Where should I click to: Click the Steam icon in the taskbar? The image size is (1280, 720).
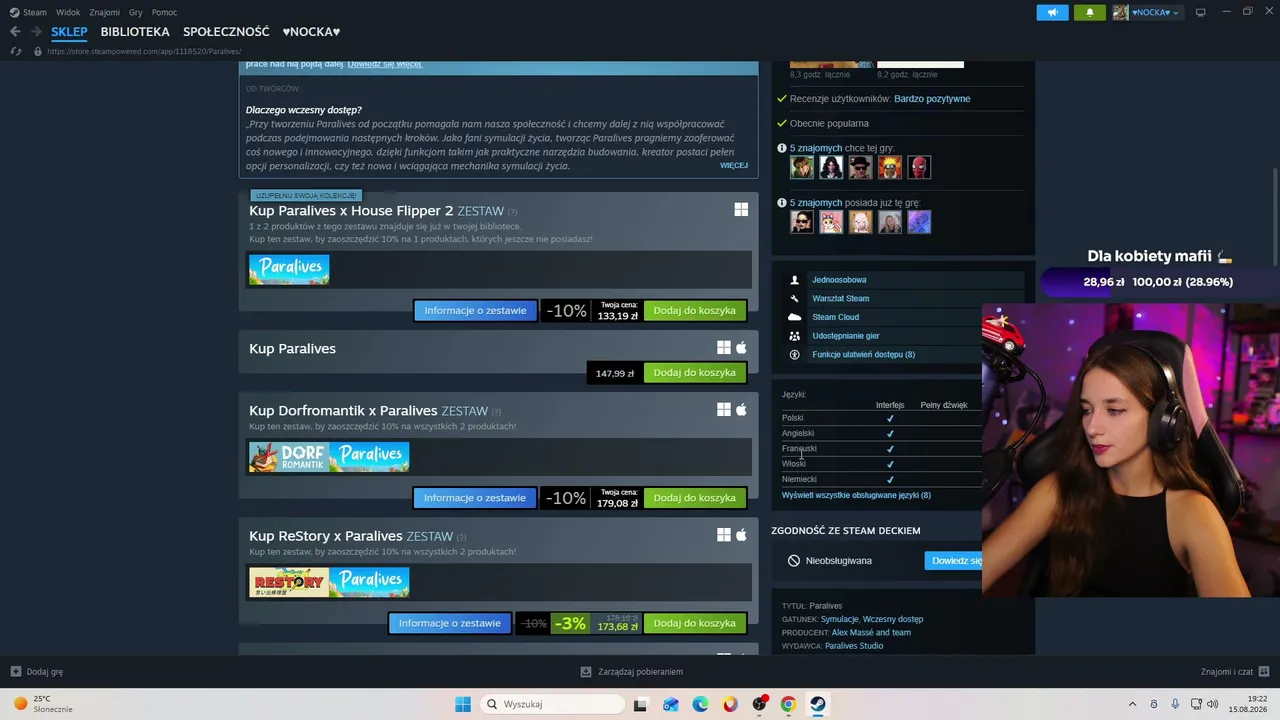[818, 704]
